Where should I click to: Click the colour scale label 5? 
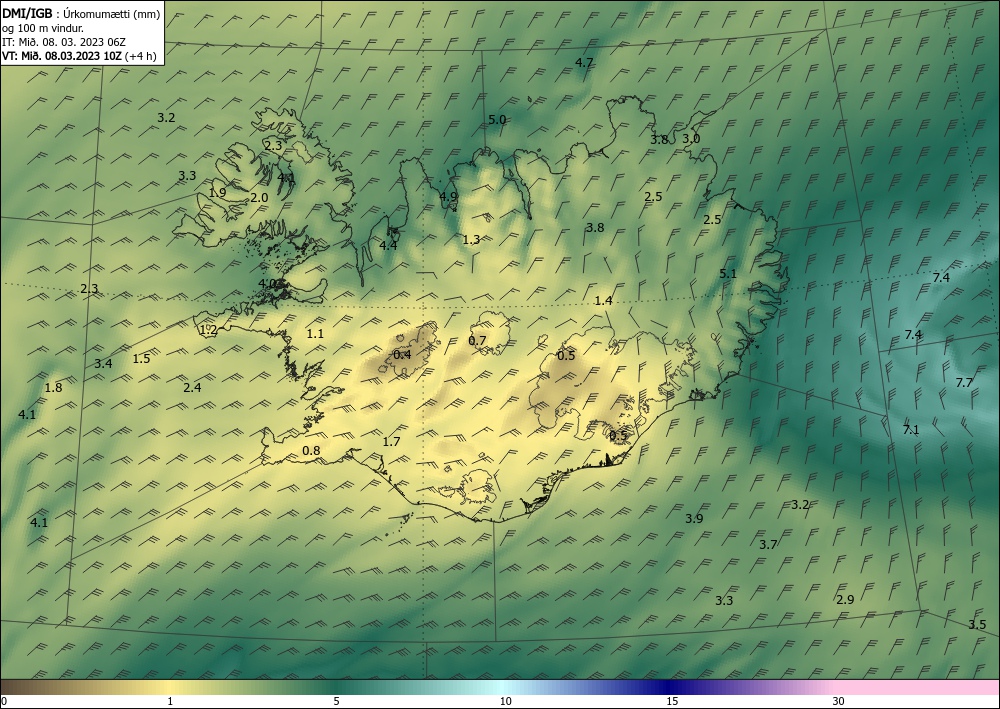tap(336, 701)
